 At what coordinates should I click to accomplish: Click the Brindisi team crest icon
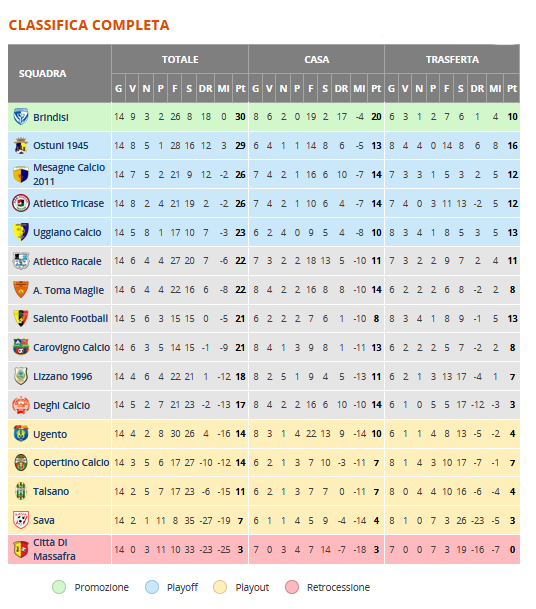pyautogui.click(x=21, y=117)
